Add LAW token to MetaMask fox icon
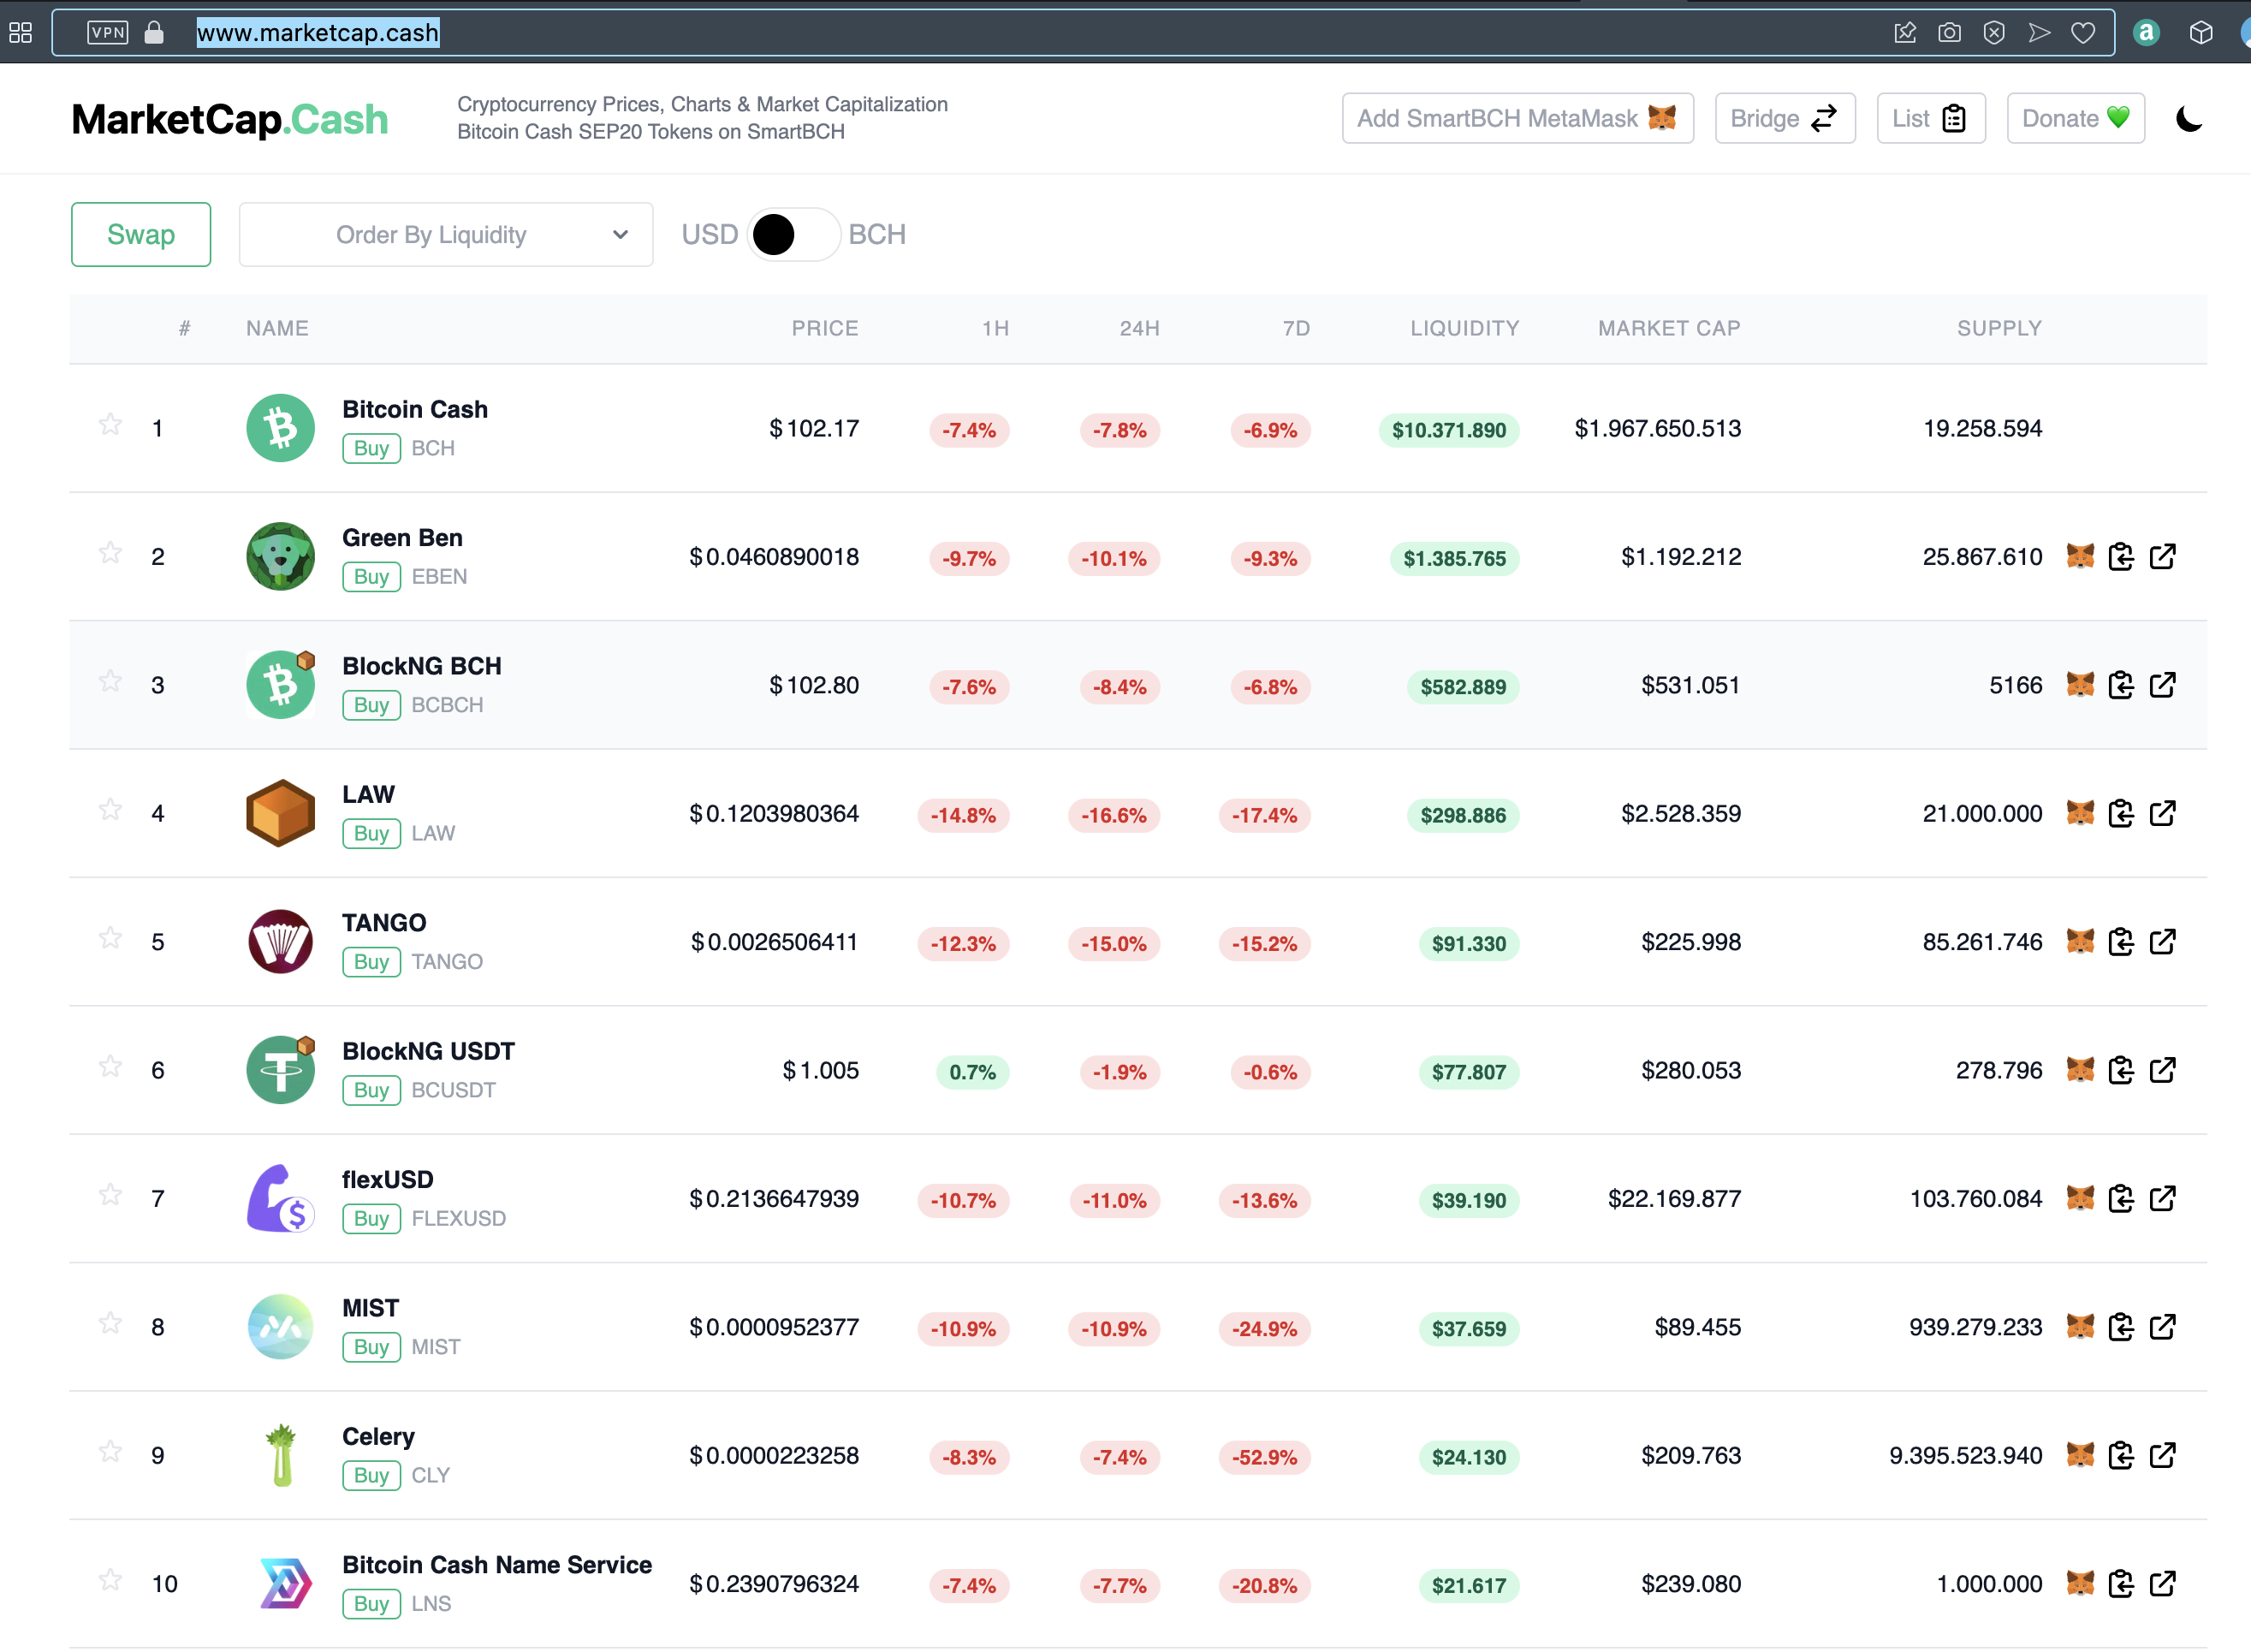2251x1652 pixels. [2080, 814]
